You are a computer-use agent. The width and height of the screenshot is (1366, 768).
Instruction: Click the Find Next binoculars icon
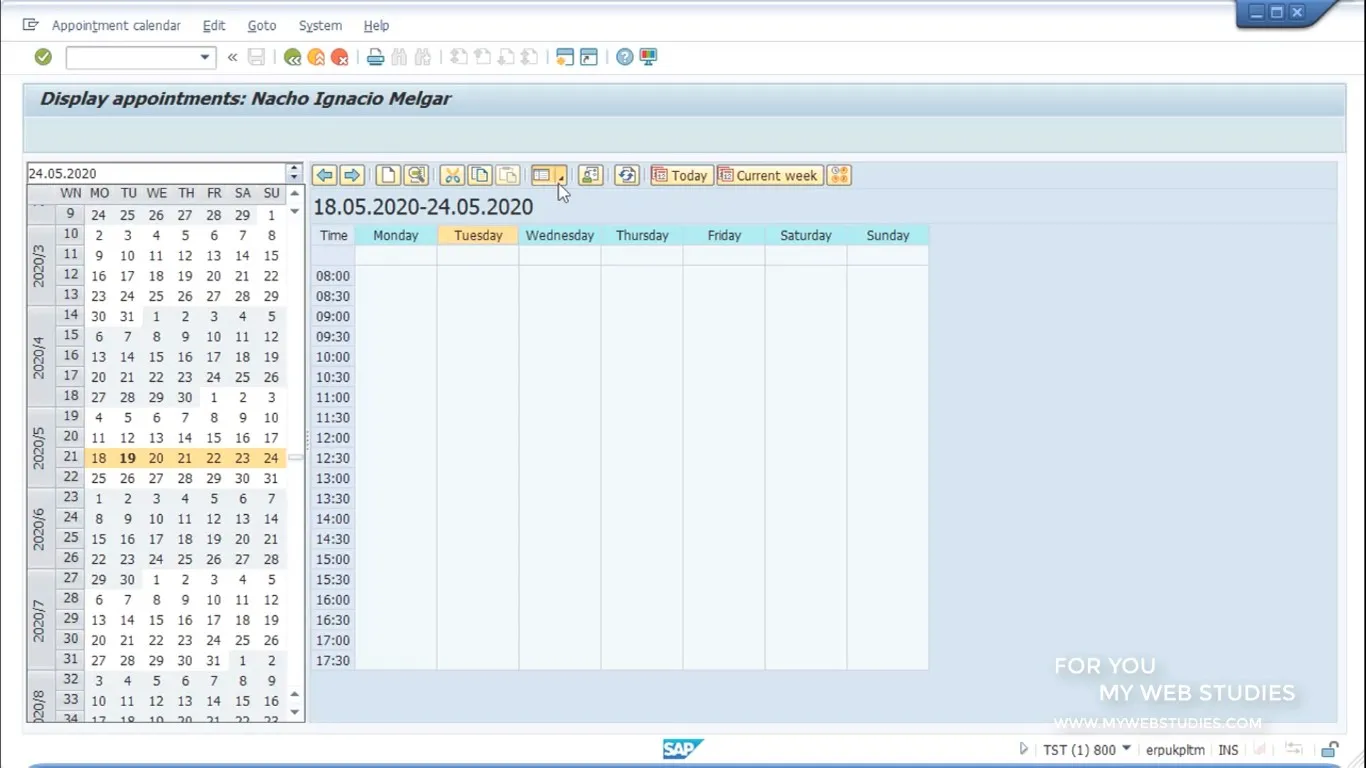pos(422,57)
